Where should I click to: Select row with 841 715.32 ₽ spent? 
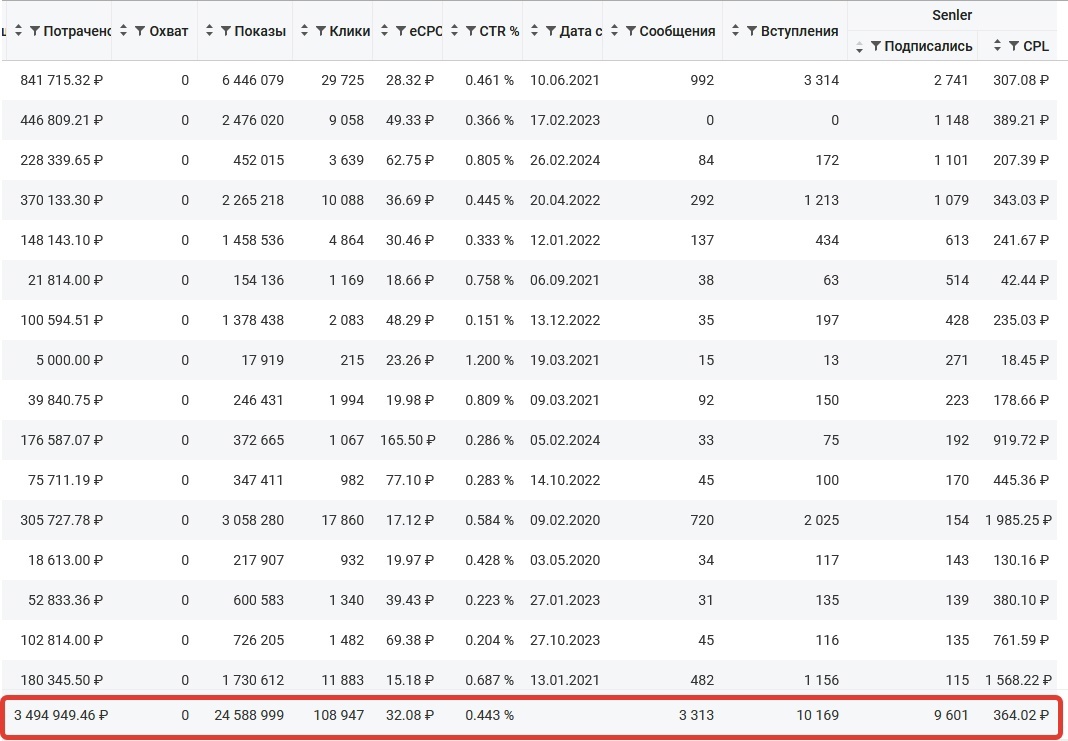click(529, 80)
